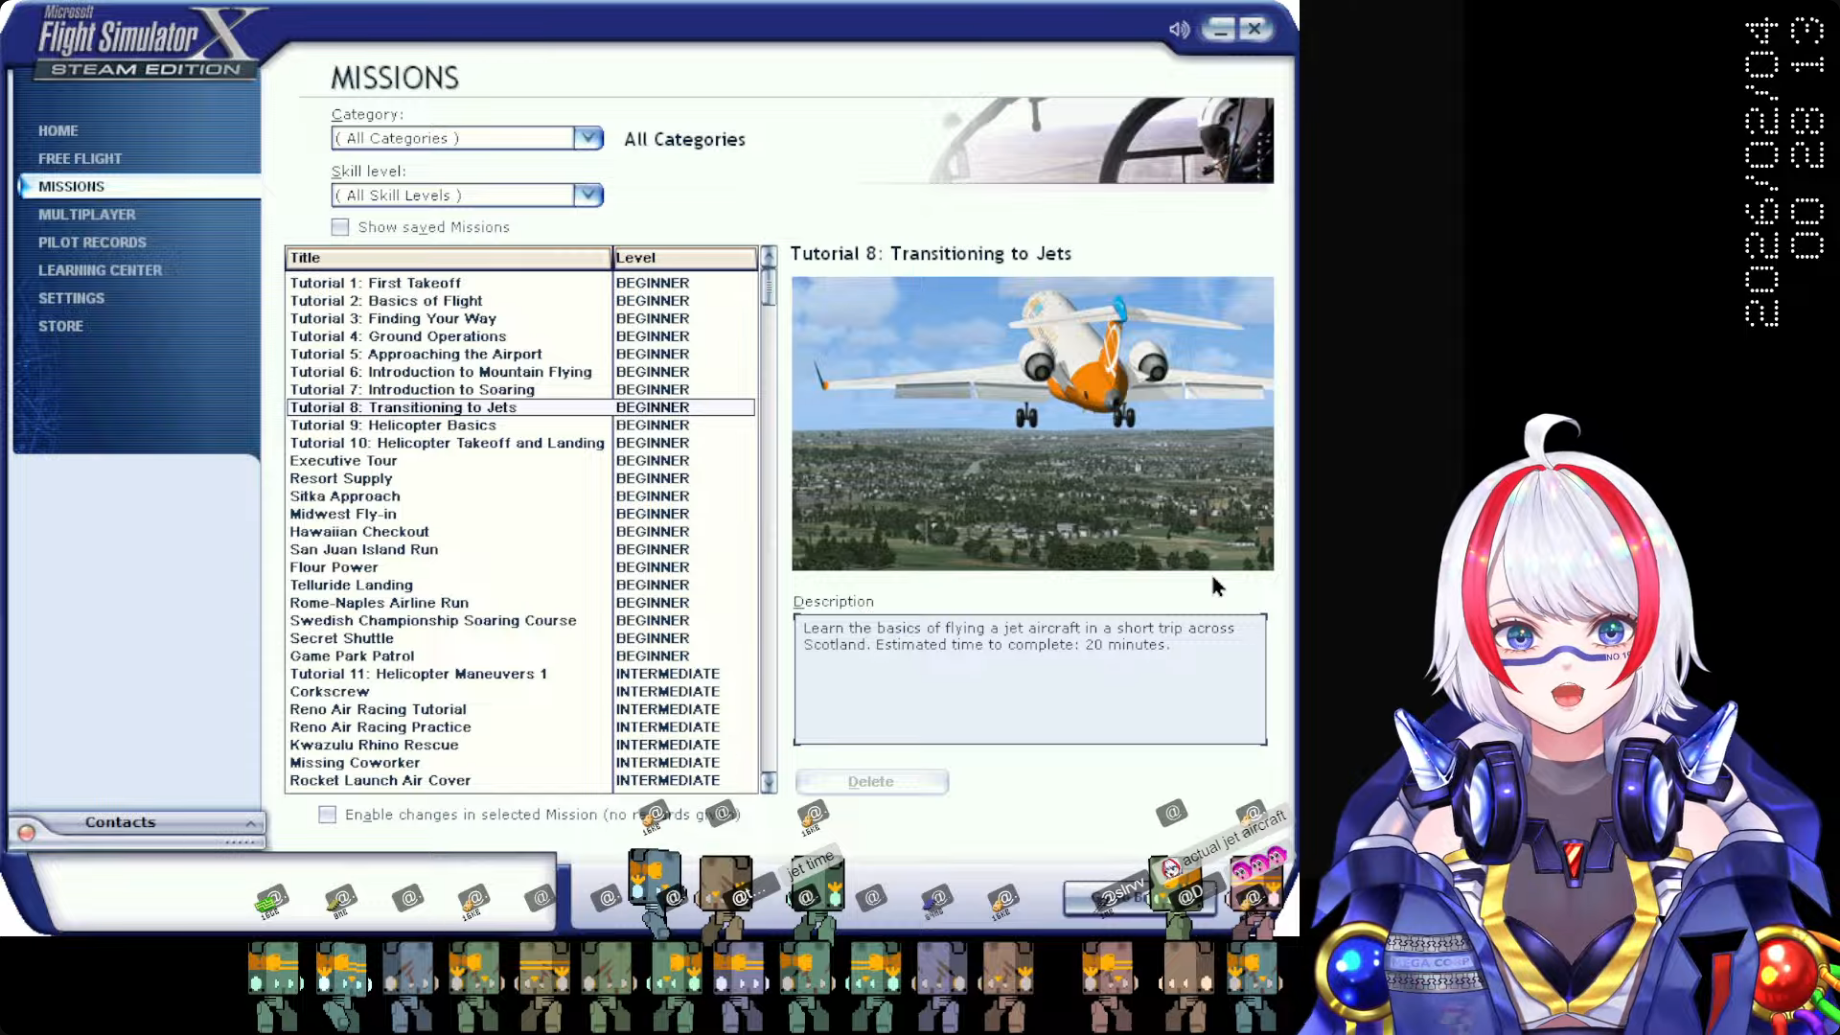Select the Executive Tour mission
Image resolution: width=1840 pixels, height=1035 pixels.
[x=521, y=461]
